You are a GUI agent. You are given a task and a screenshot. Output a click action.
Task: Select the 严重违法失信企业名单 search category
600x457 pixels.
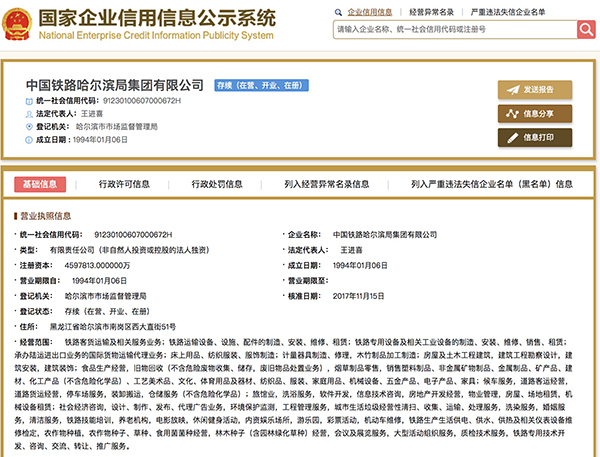[508, 12]
